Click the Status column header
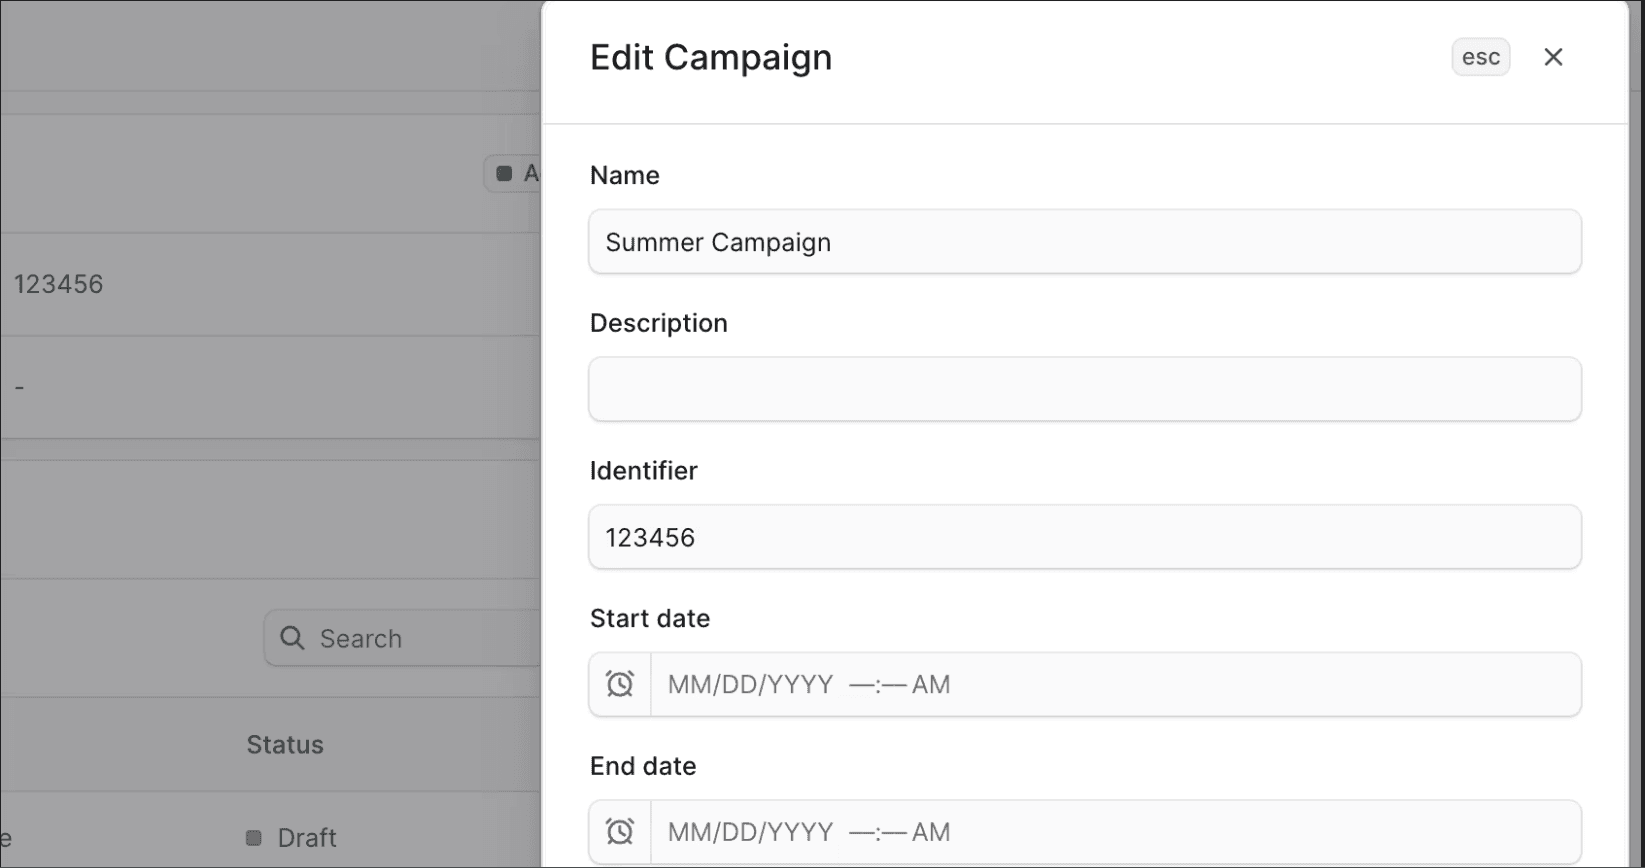 pyautogui.click(x=285, y=745)
